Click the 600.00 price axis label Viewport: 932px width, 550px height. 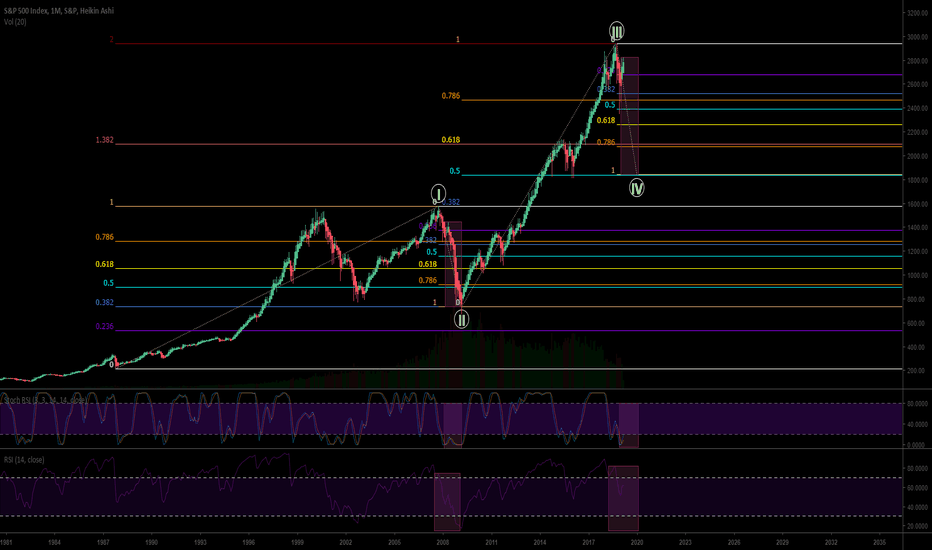(x=918, y=323)
